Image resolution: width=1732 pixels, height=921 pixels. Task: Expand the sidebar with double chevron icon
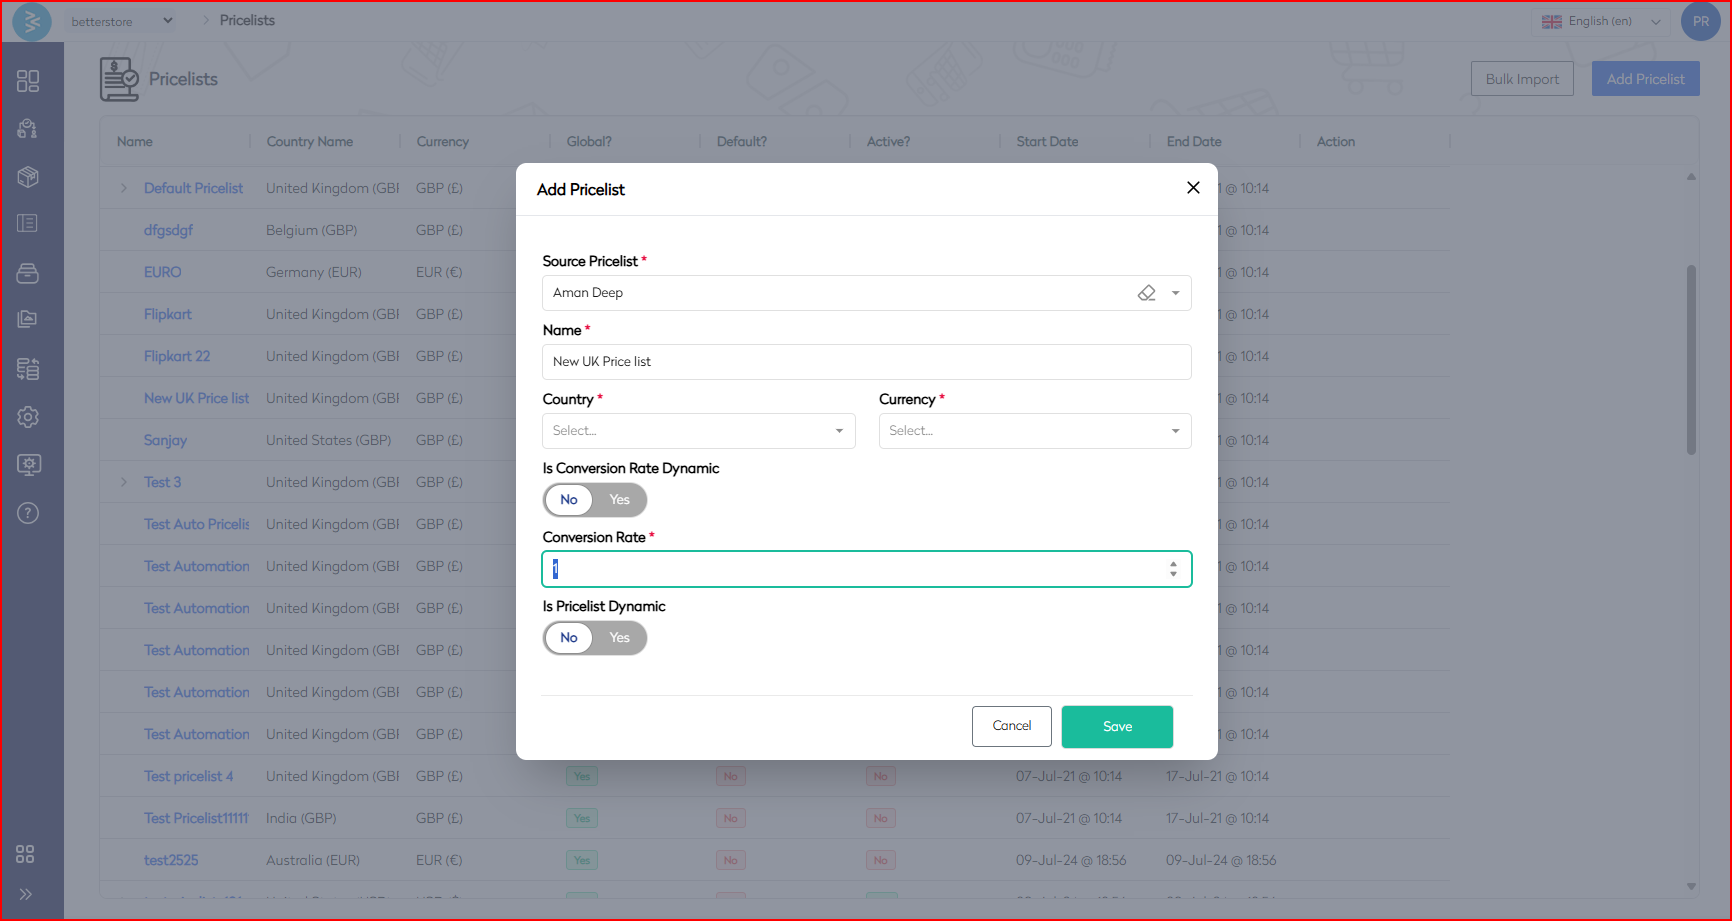26,894
